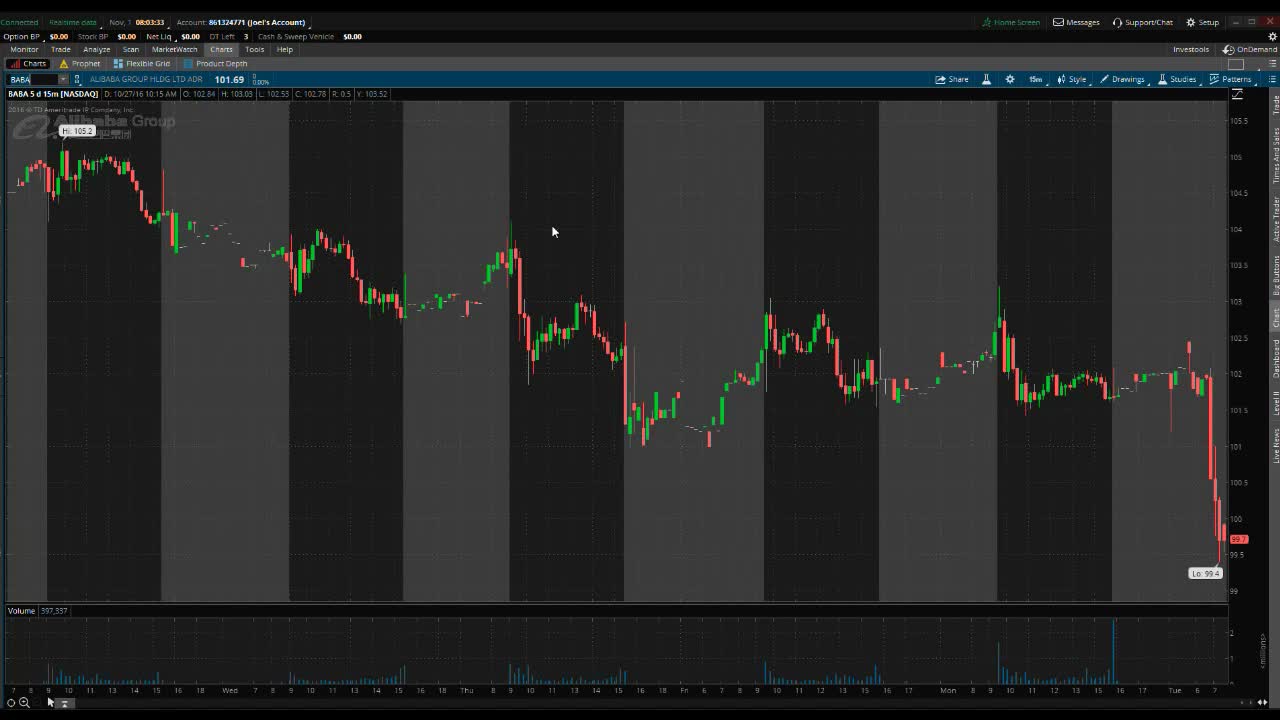This screenshot has height=720, width=1280.
Task: Click the pointer cursor tool icon
Action: [x=50, y=703]
